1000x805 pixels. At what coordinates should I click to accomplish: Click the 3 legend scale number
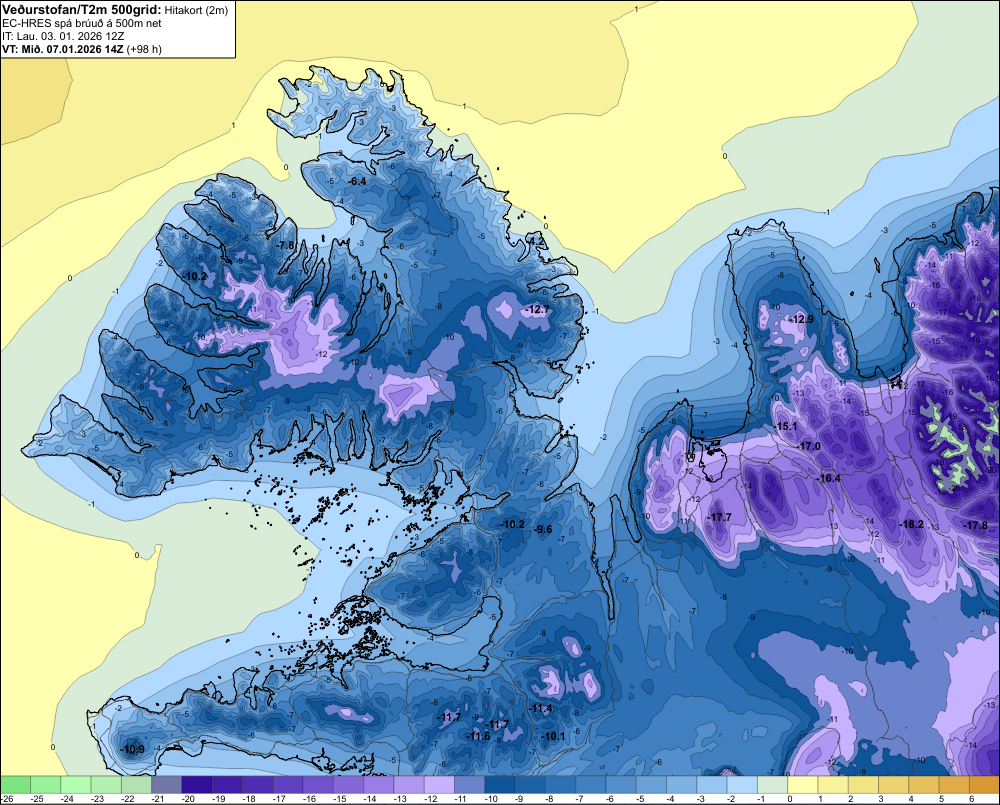coord(881,799)
